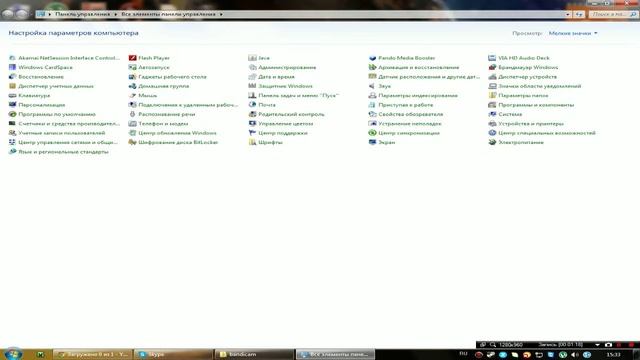Open Управление цветом
This screenshot has height=360, width=640.
coord(286,124)
